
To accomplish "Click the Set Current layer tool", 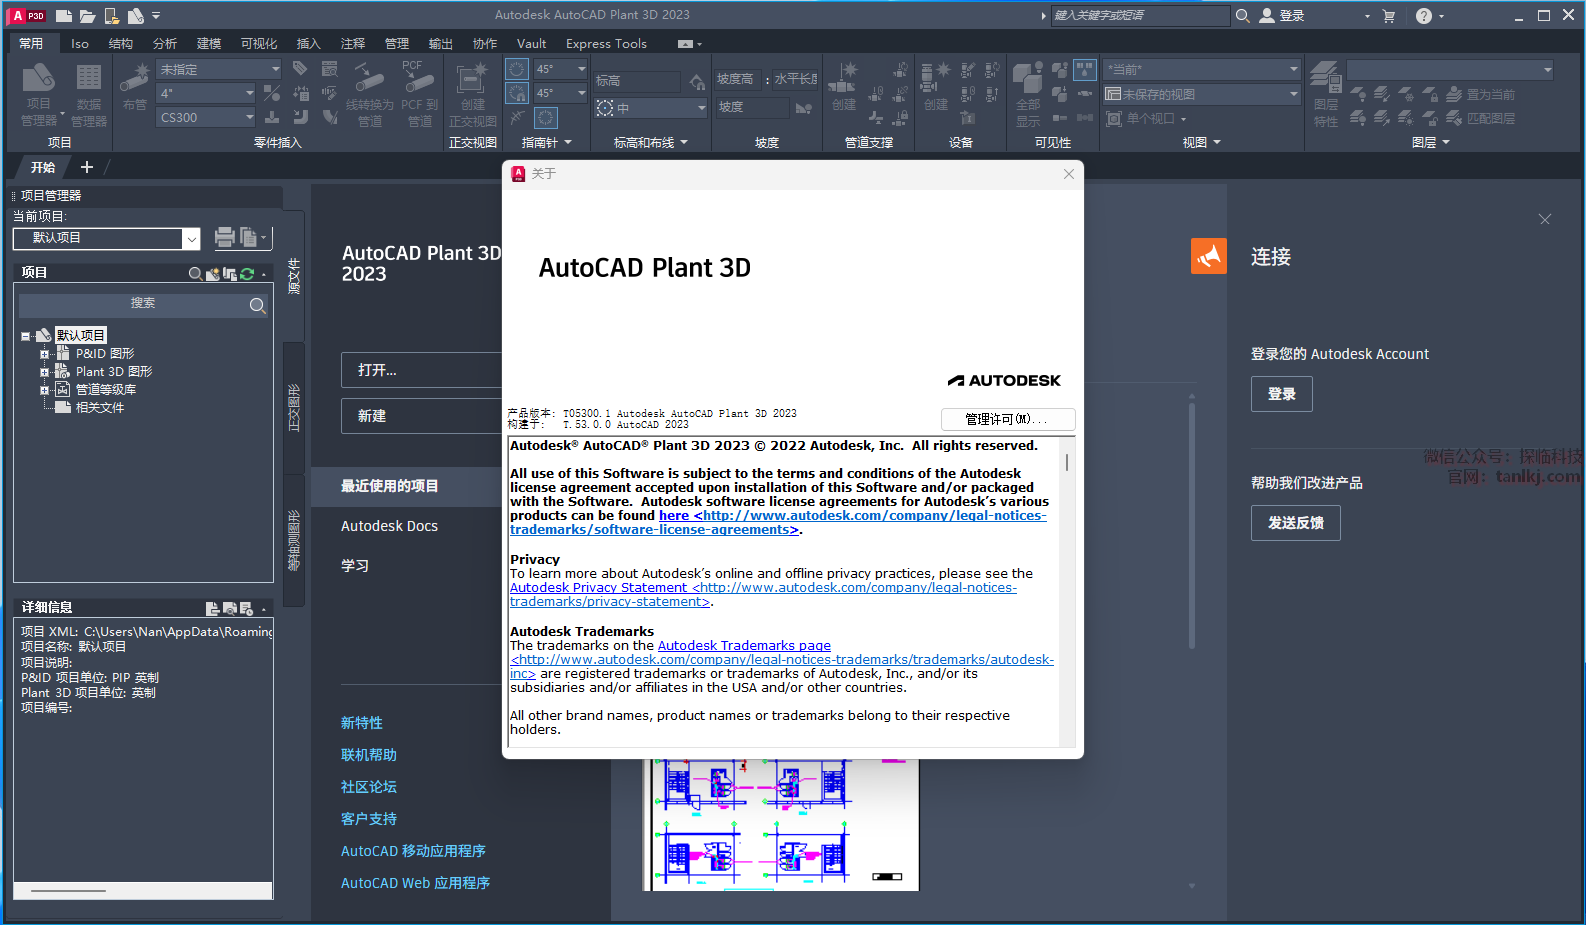I will click(x=1480, y=94).
